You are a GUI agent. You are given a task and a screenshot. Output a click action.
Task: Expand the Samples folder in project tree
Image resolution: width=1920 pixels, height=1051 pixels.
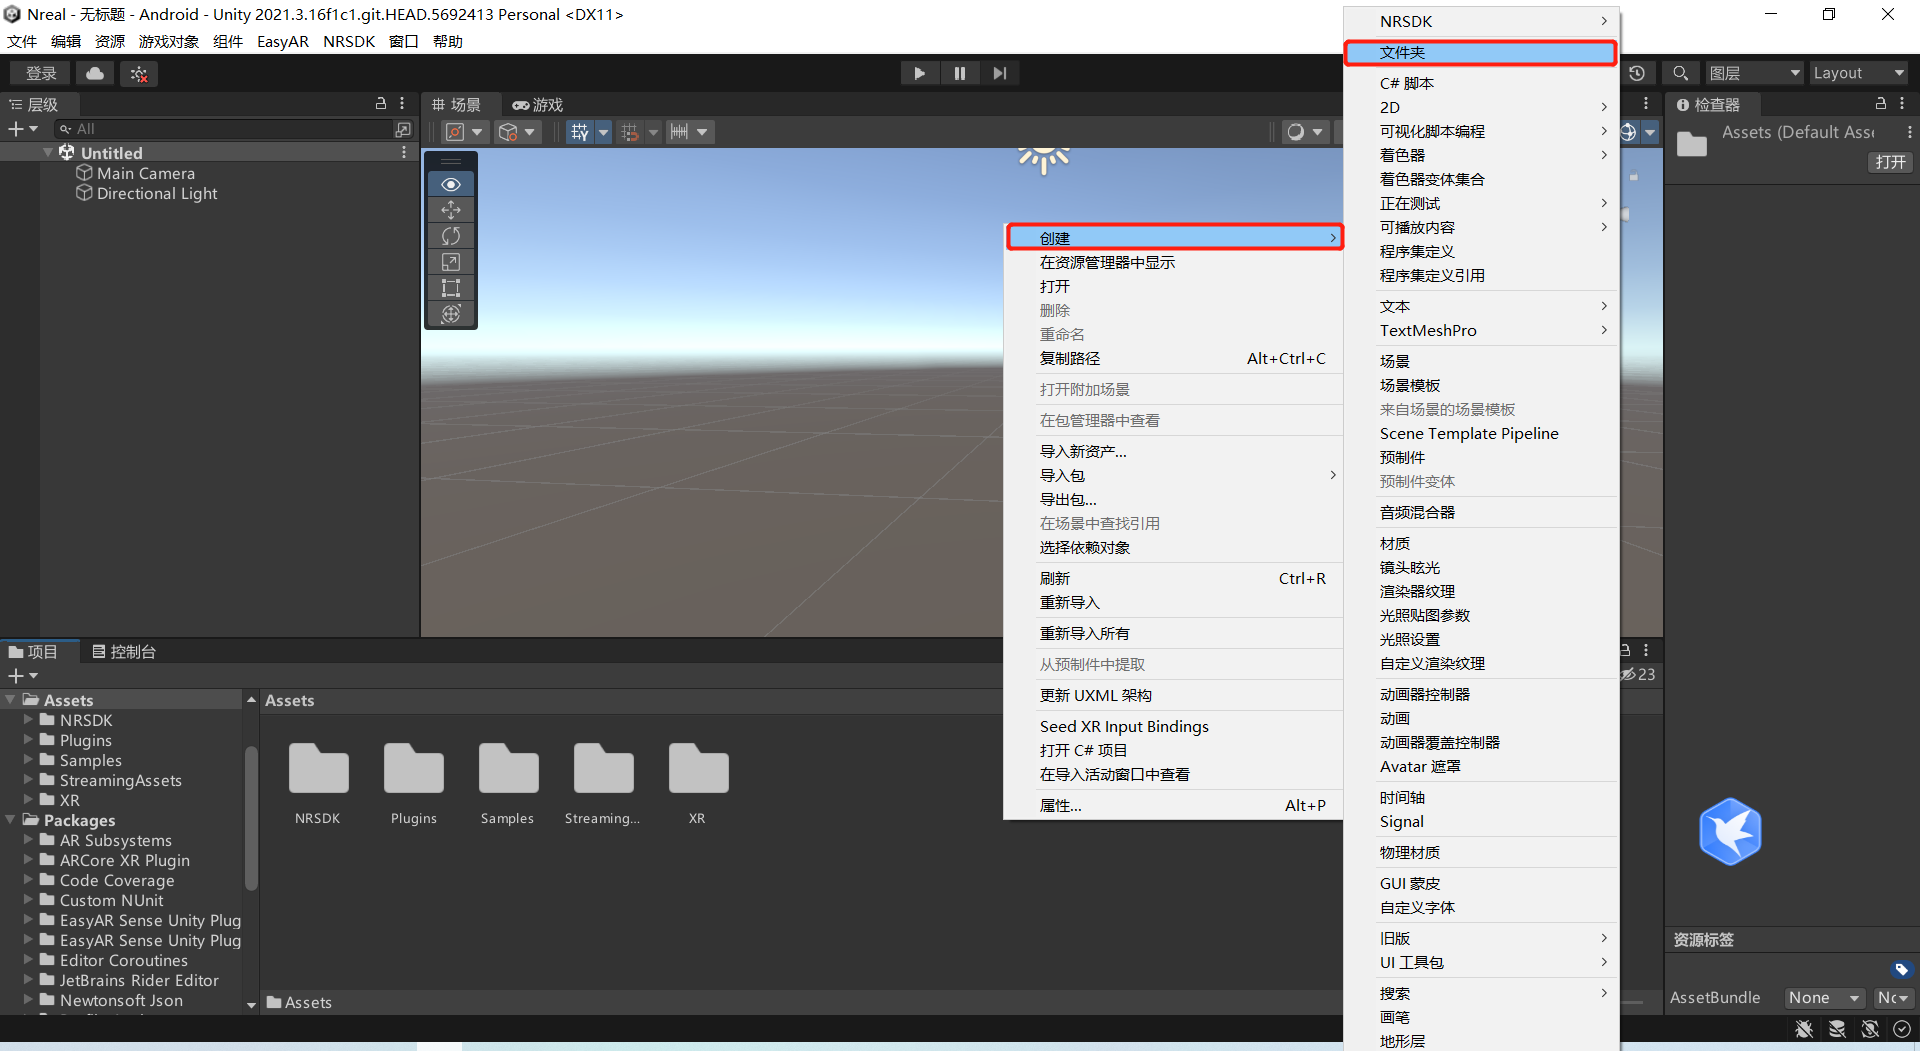pos(28,760)
